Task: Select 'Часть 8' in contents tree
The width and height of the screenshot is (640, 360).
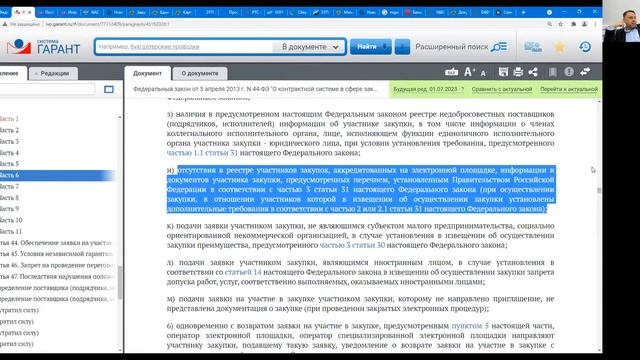Action: pos(10,198)
